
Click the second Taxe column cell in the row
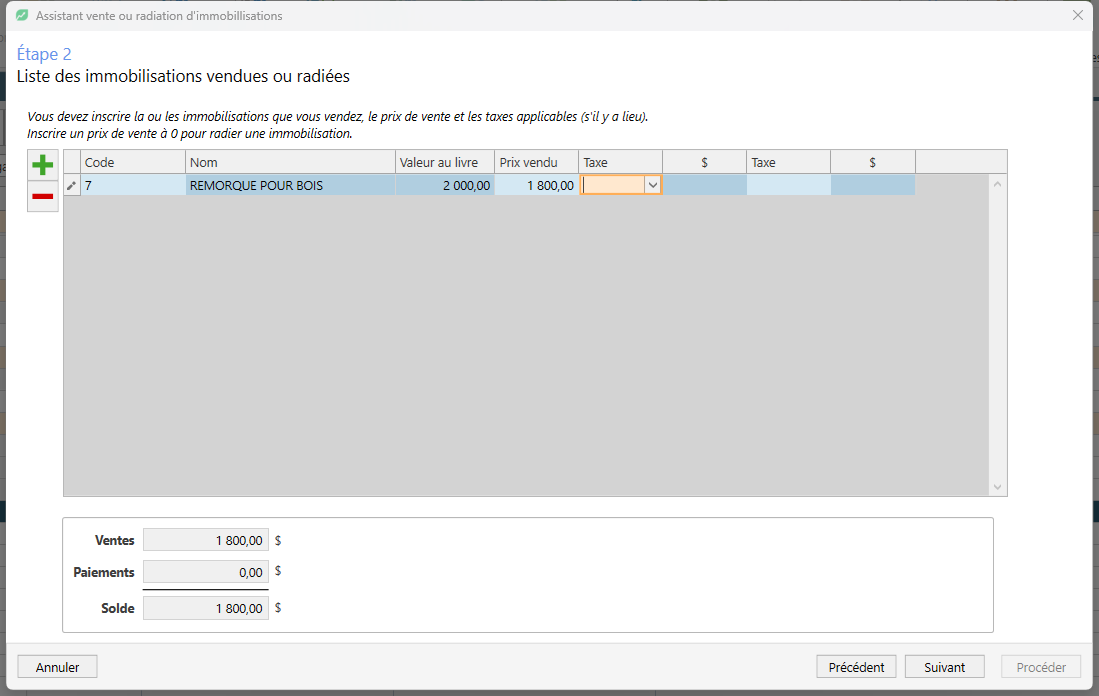tap(789, 186)
